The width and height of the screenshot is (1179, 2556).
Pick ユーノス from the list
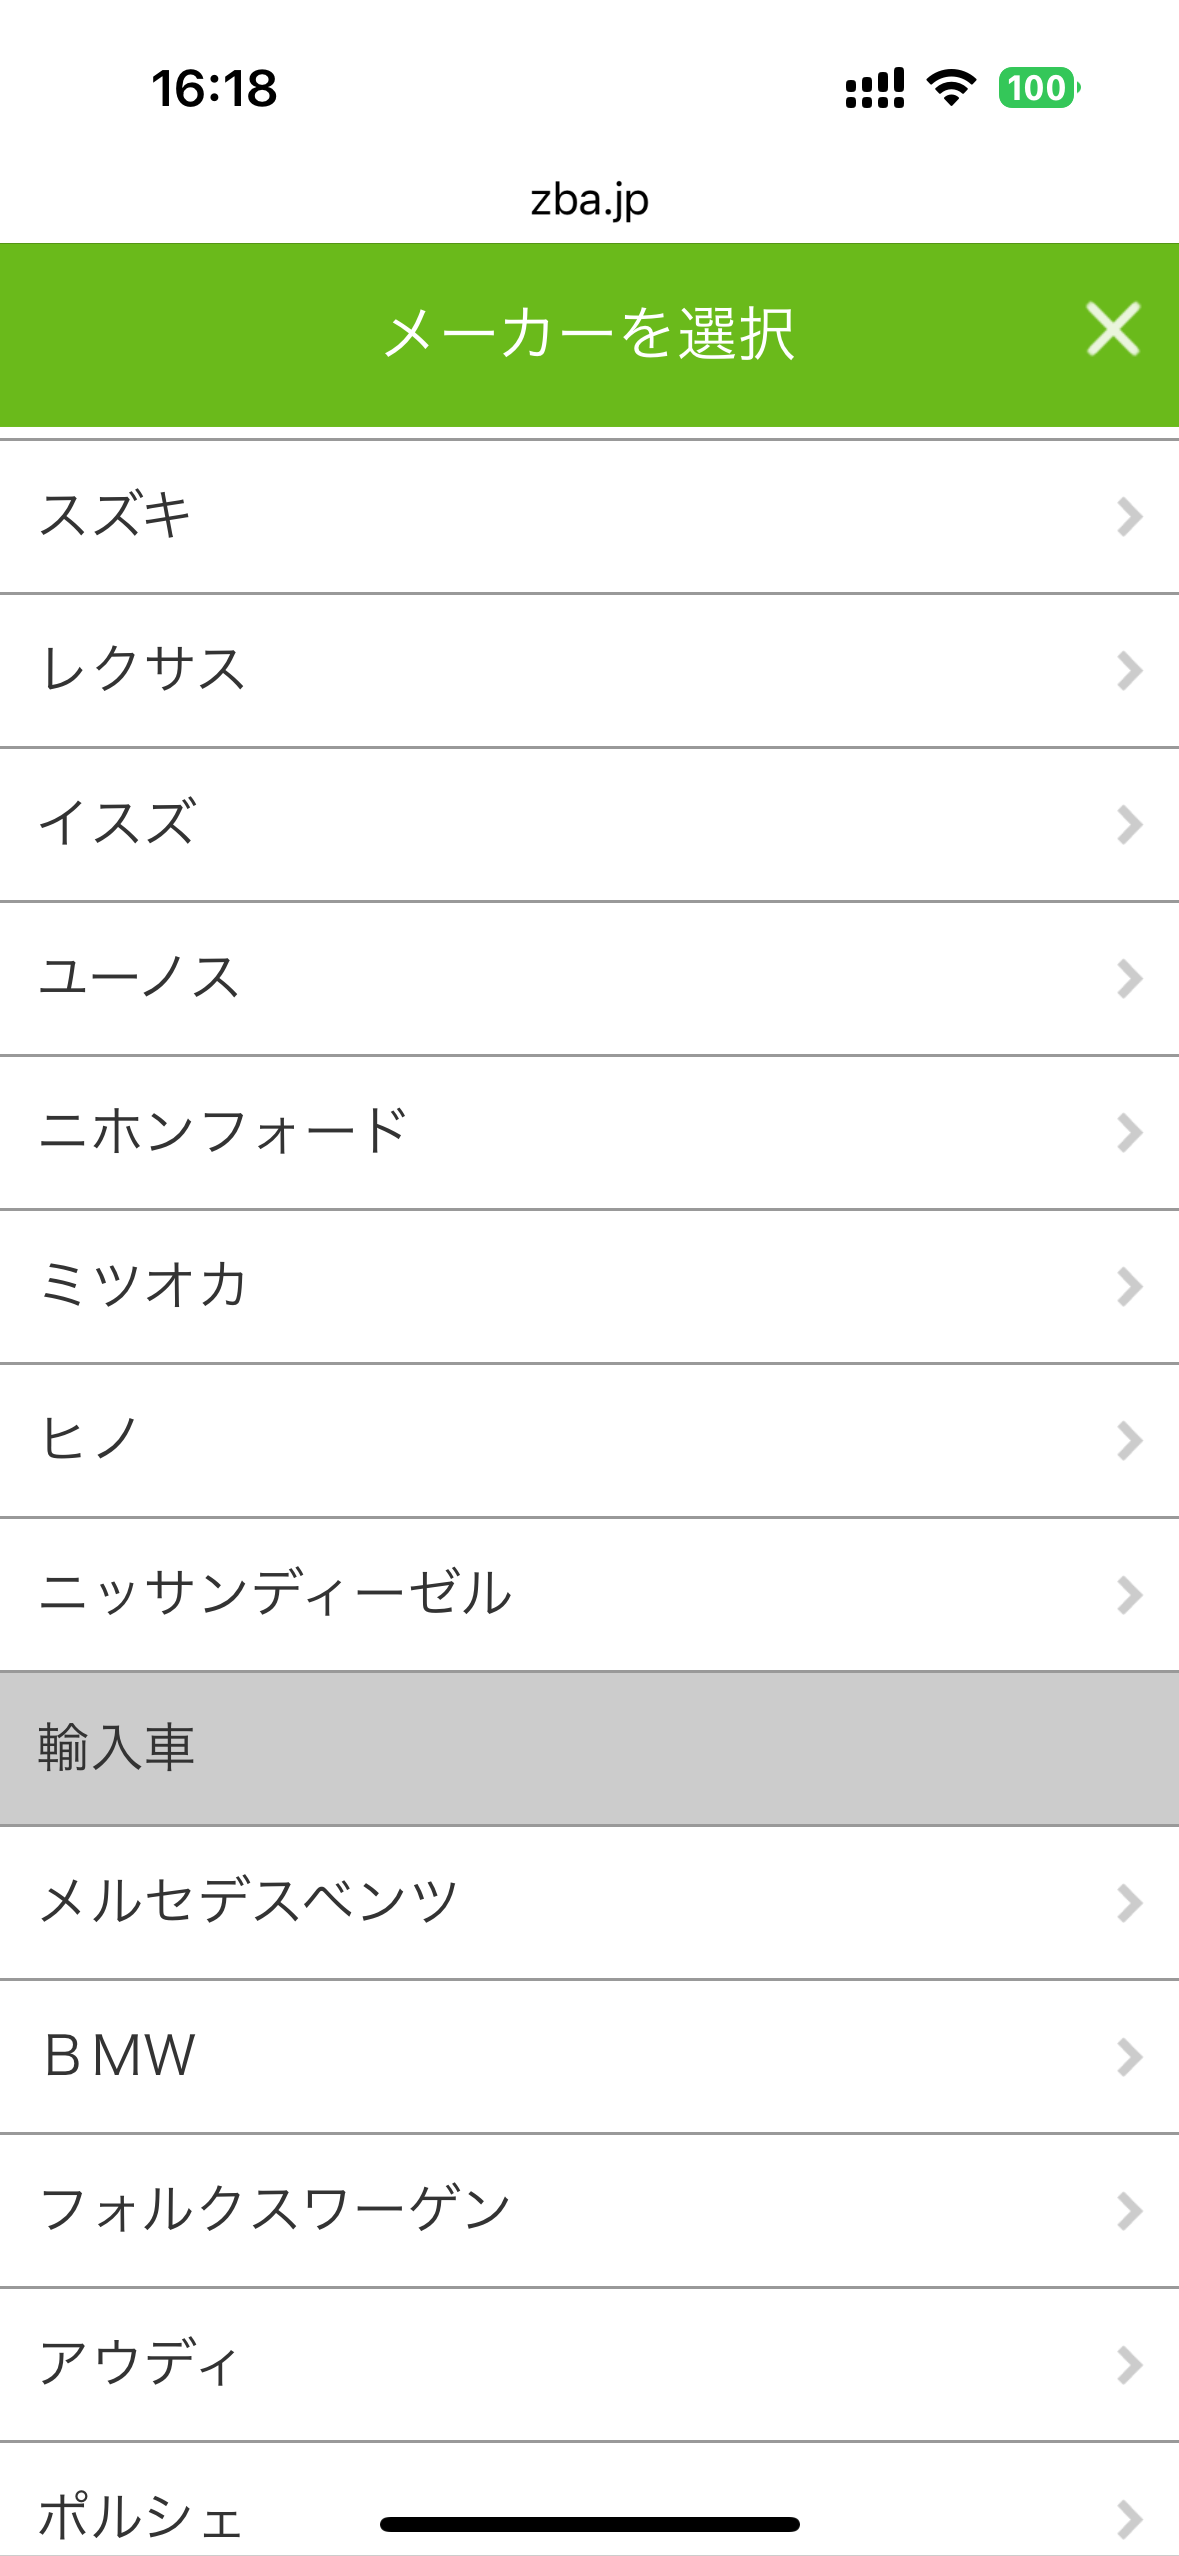[x=589, y=978]
